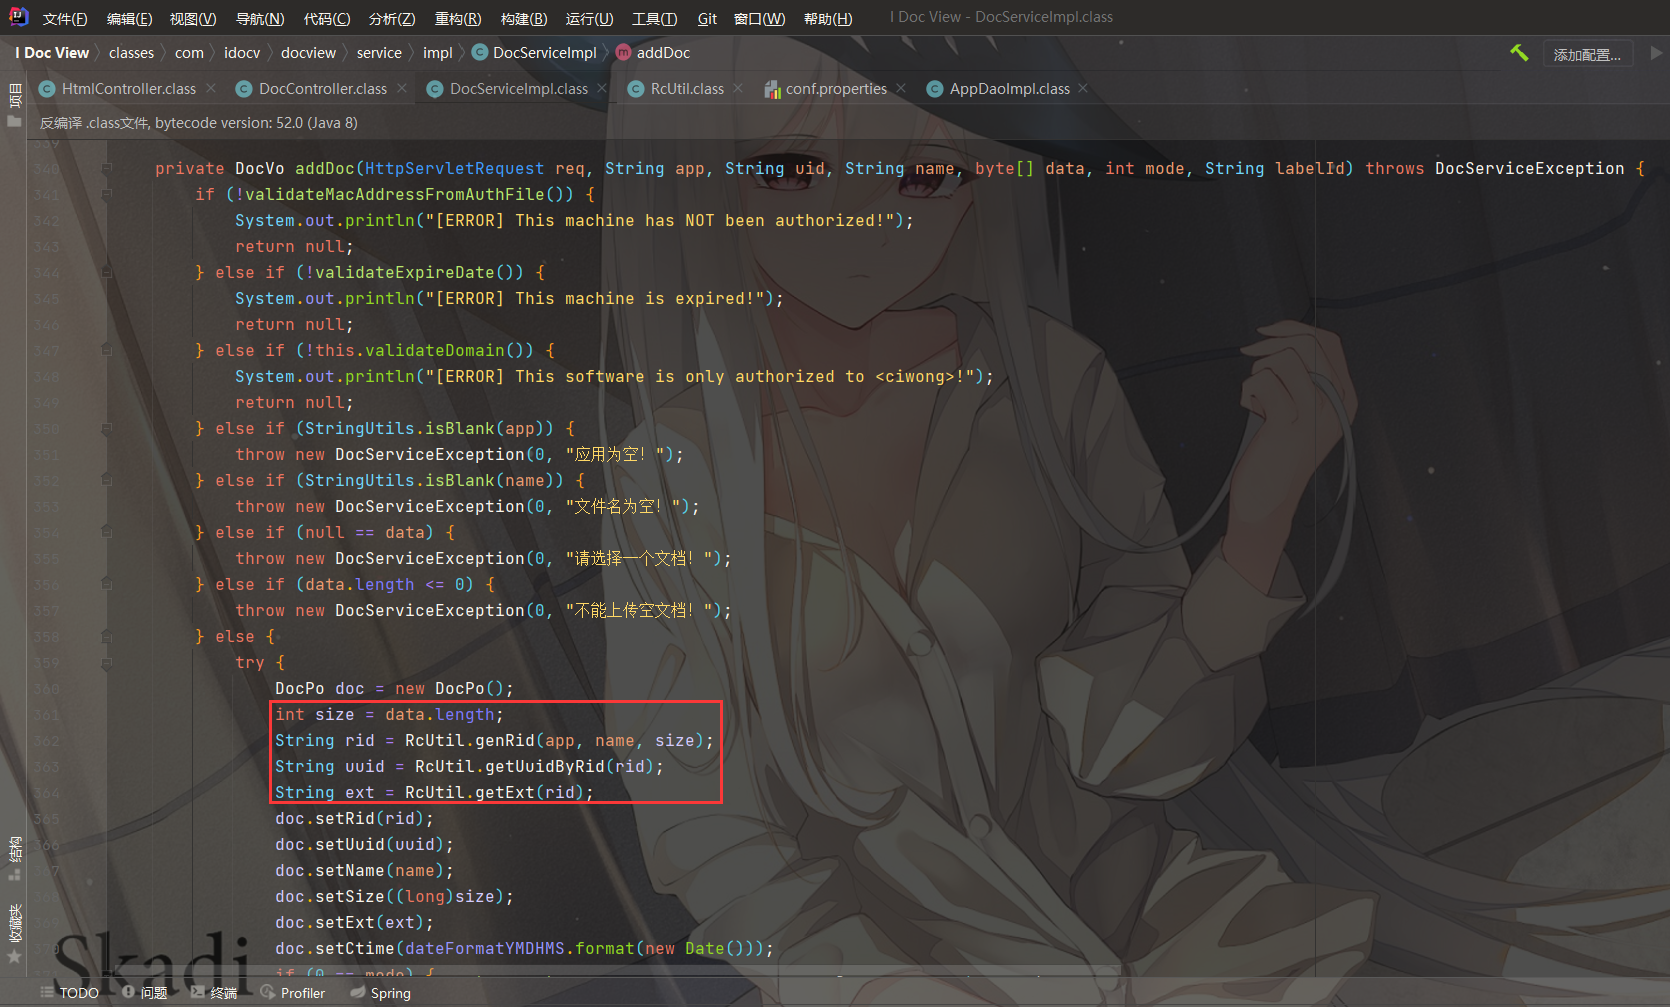Click the terminal icon in the bottom bar
Screen dimensions: 1670x1007
coord(197,992)
